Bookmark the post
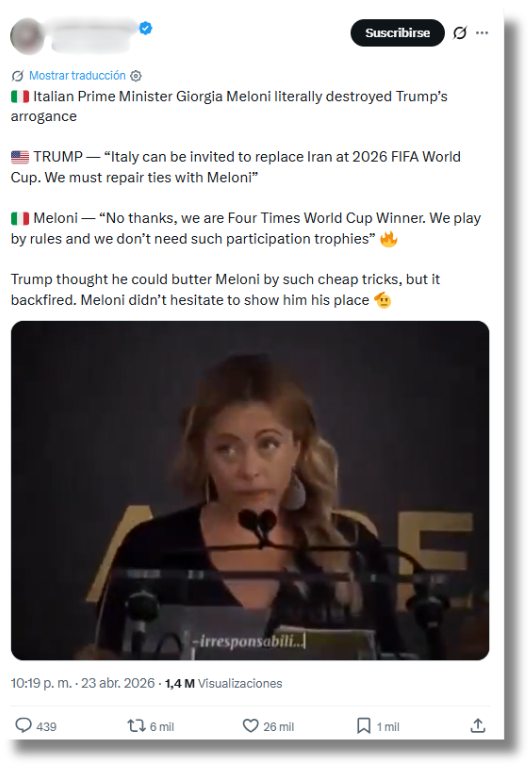This screenshot has height=775, width=532. click(x=364, y=726)
